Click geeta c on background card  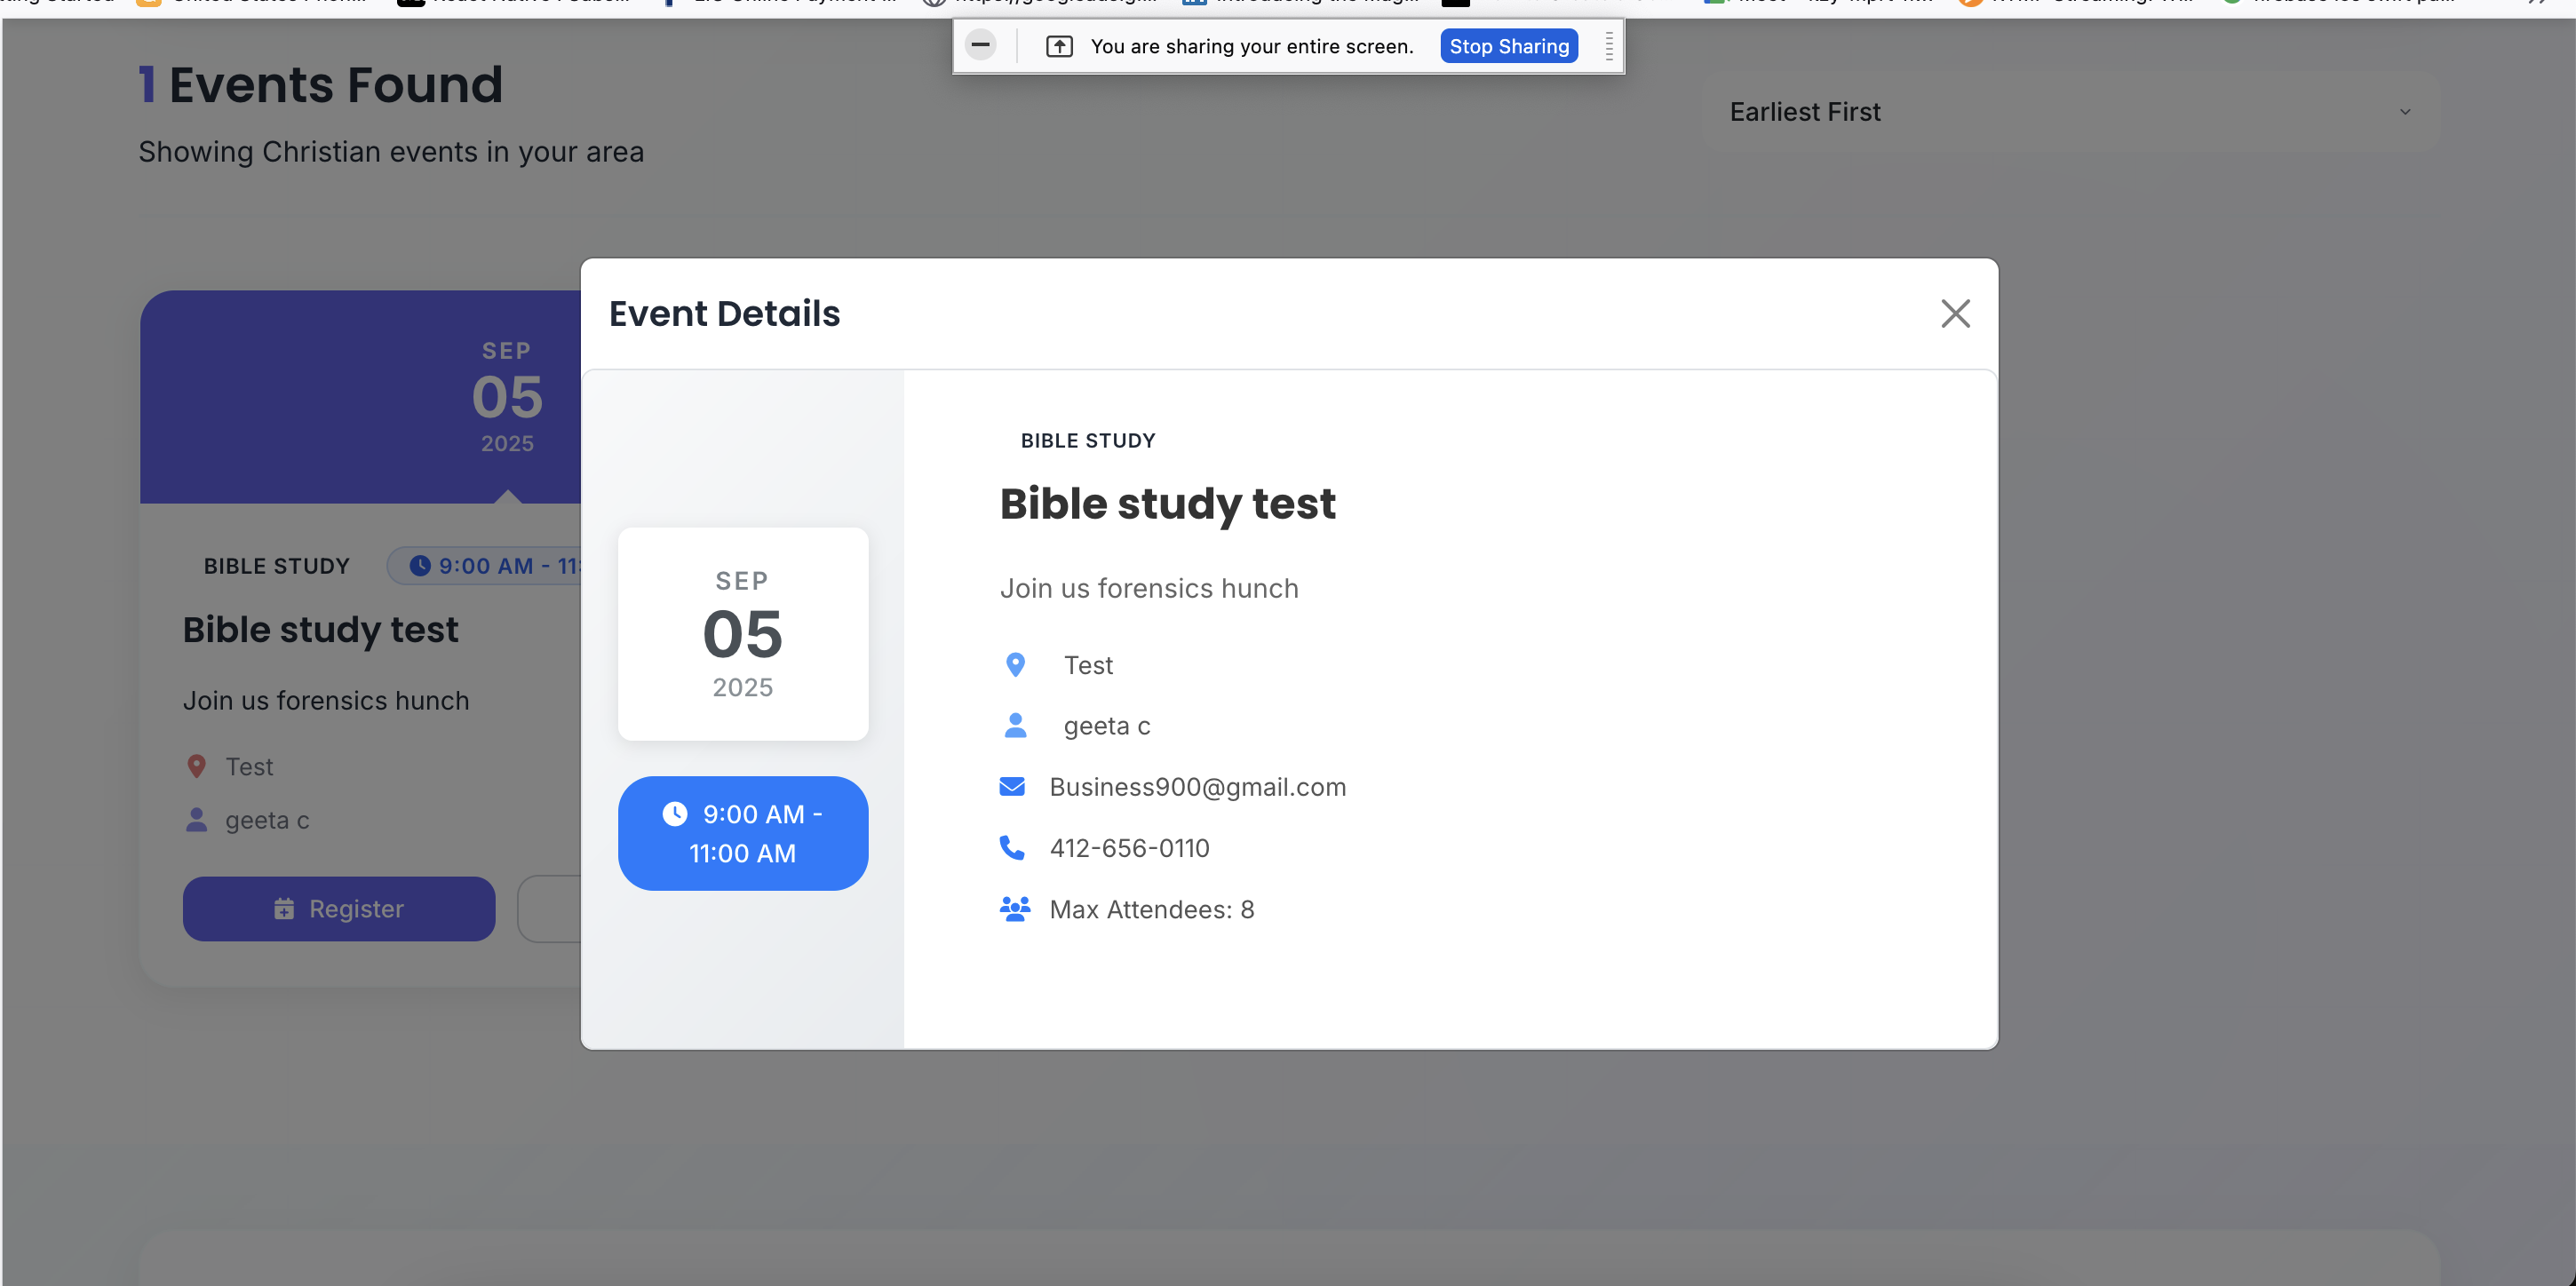click(267, 820)
